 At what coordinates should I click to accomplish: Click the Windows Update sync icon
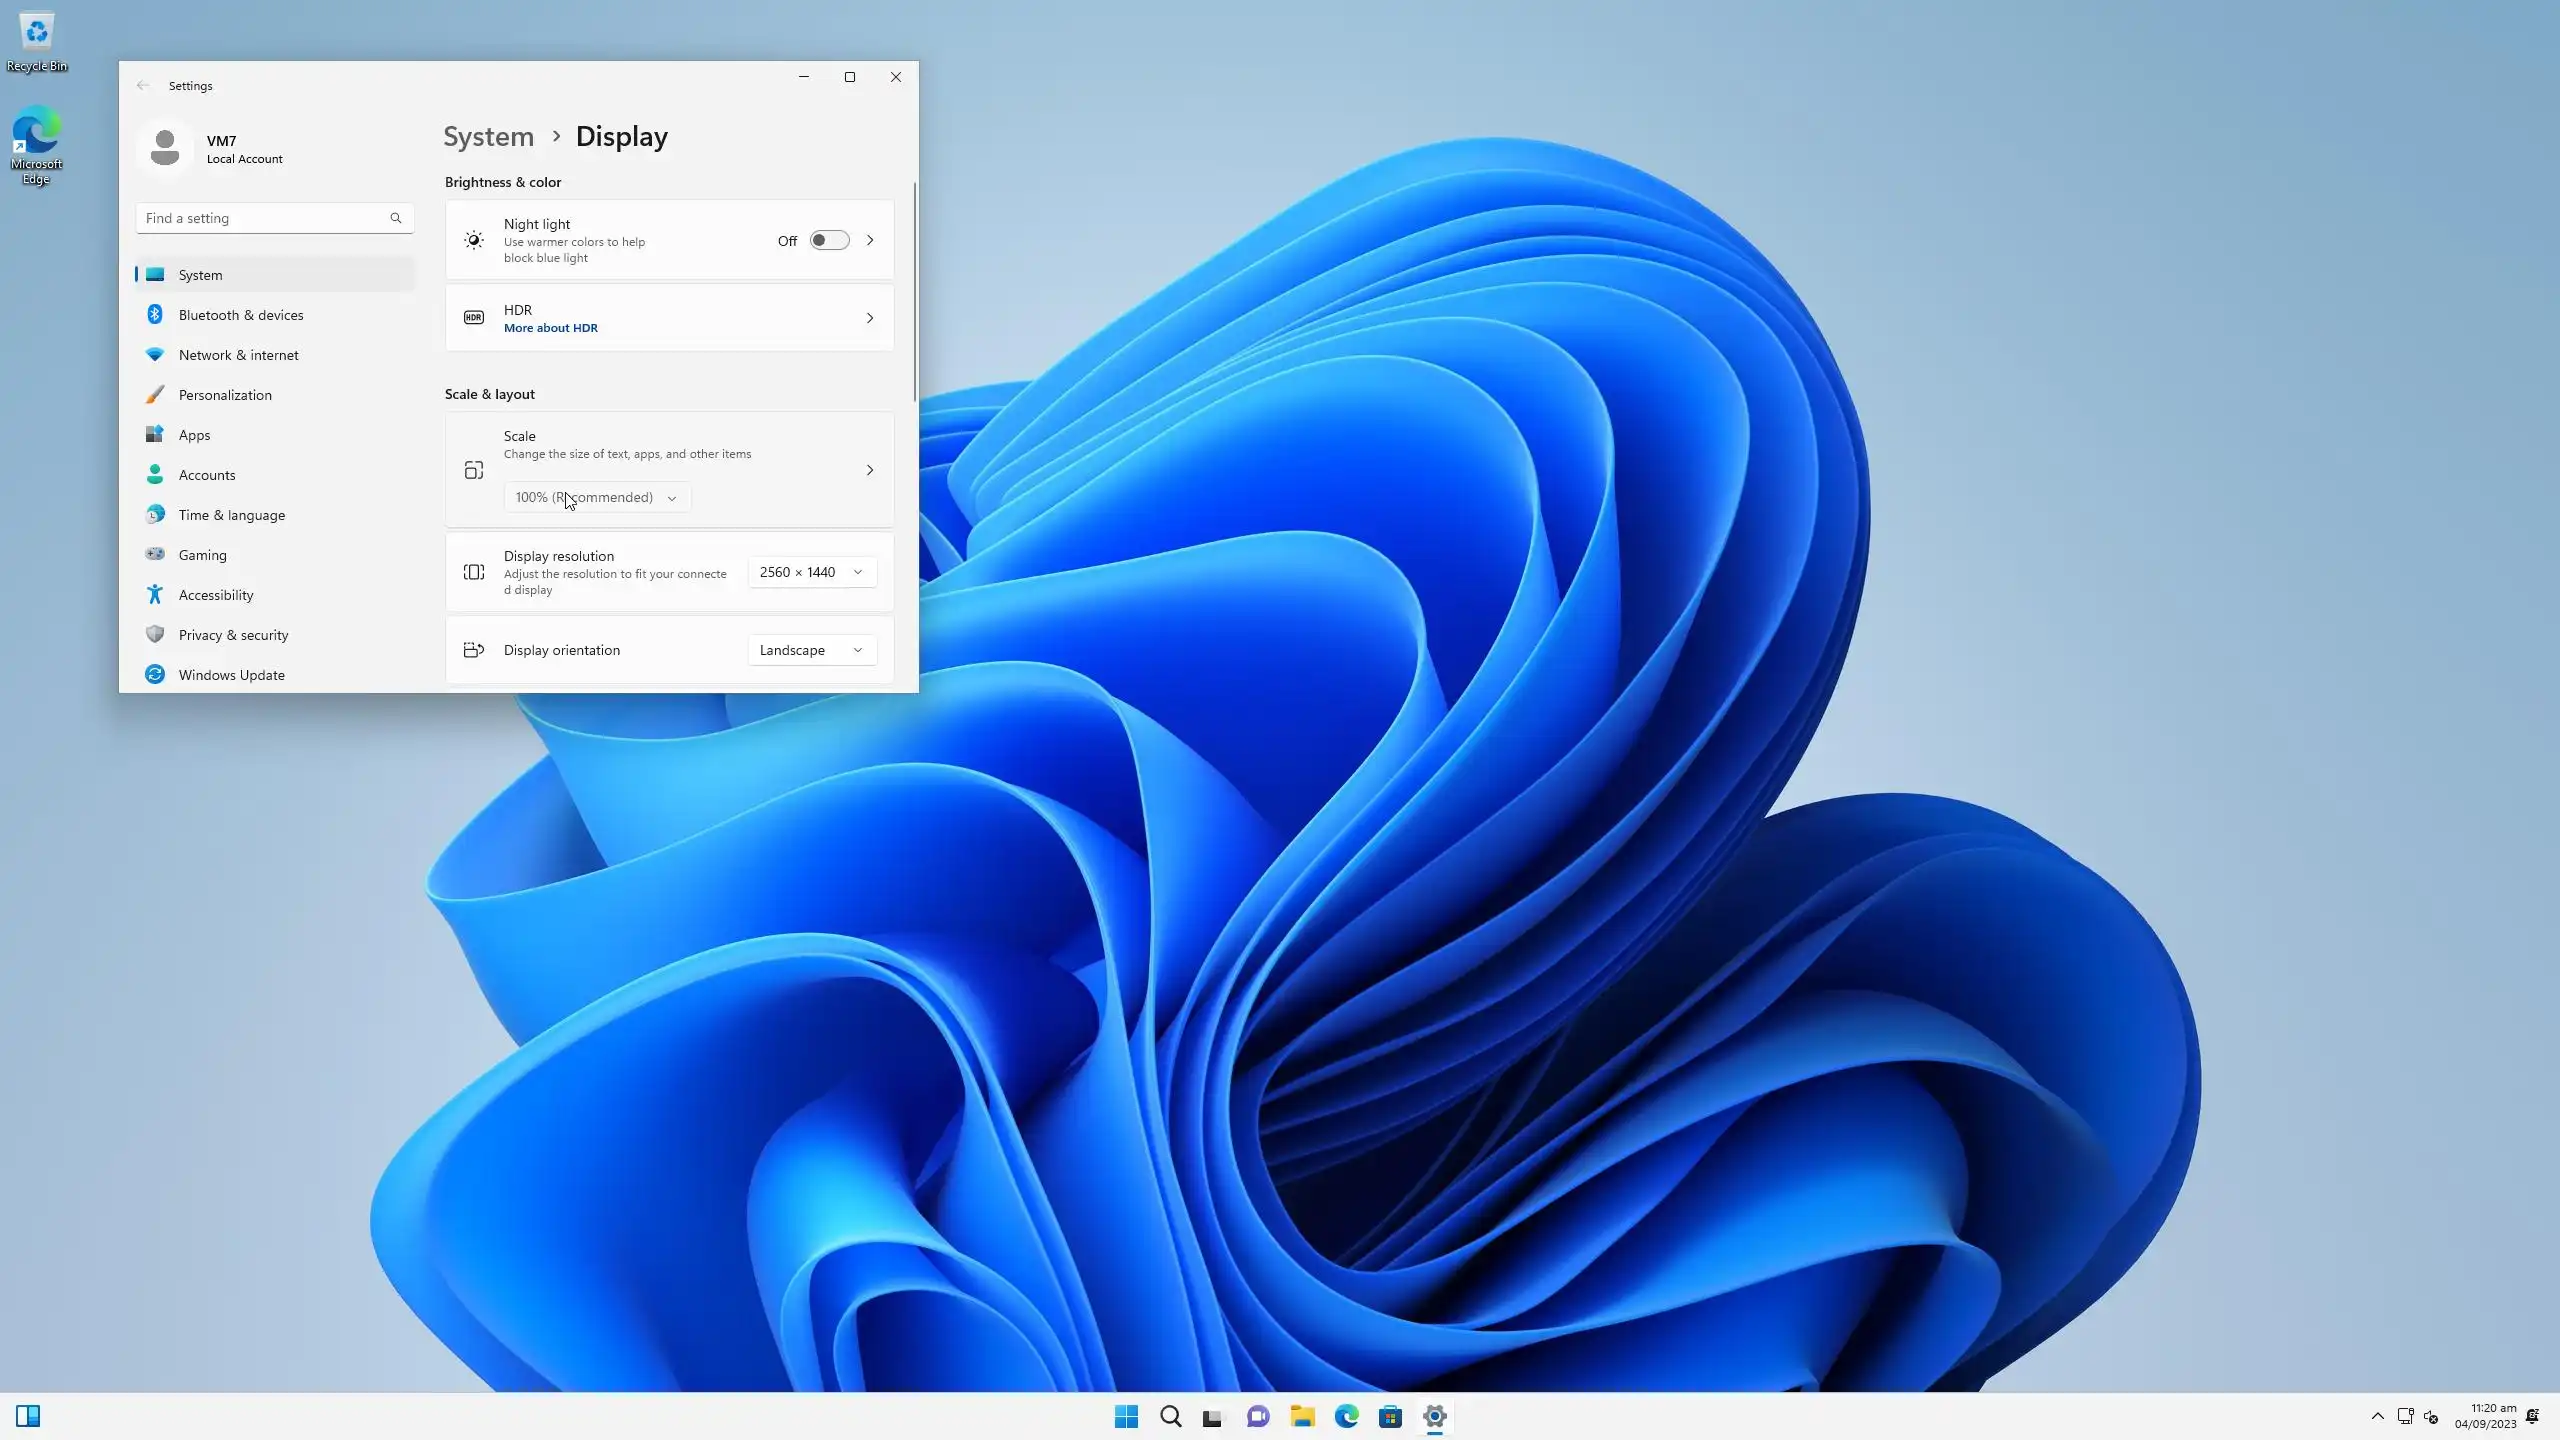[155, 675]
